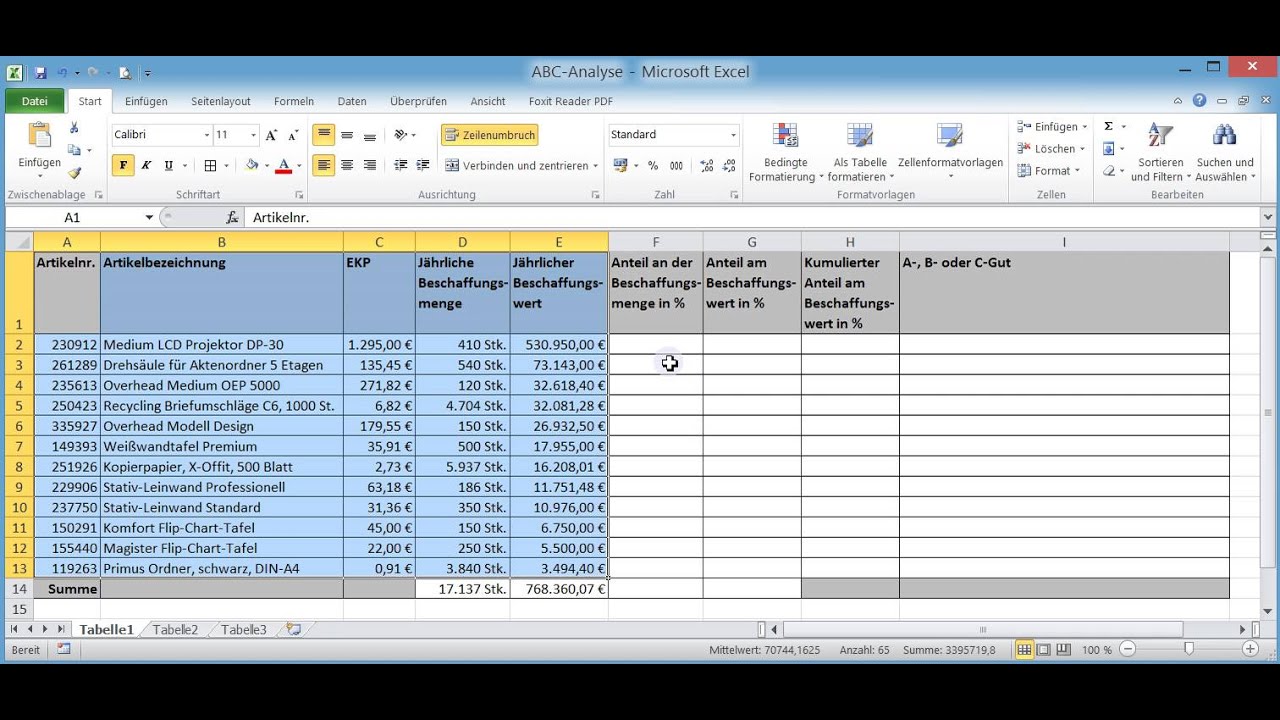Toggle middle vertical alignment
The width and height of the screenshot is (1280, 720).
[x=346, y=135]
